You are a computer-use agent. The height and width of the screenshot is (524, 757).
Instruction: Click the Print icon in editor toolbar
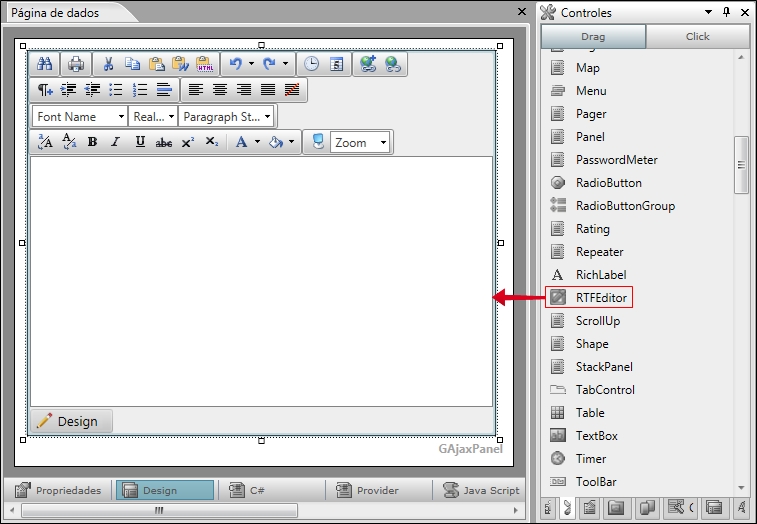pos(76,64)
